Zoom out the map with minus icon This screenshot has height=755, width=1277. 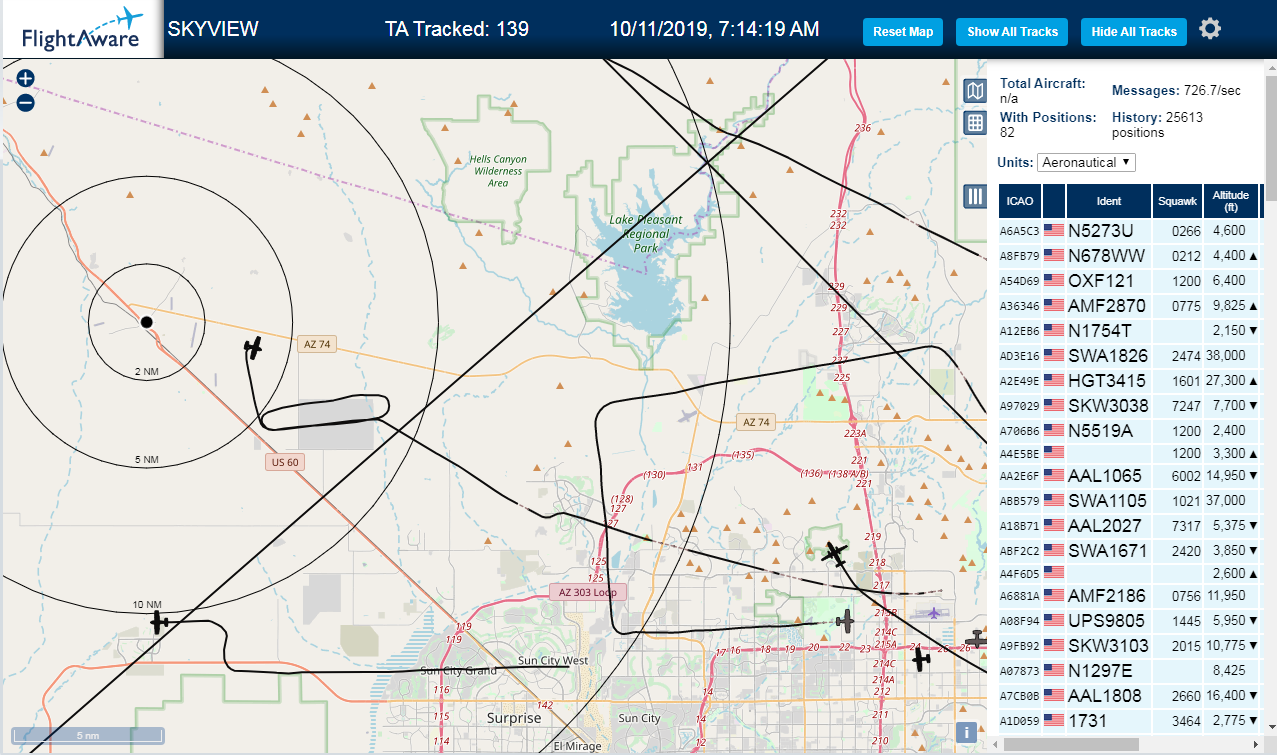pos(26,102)
